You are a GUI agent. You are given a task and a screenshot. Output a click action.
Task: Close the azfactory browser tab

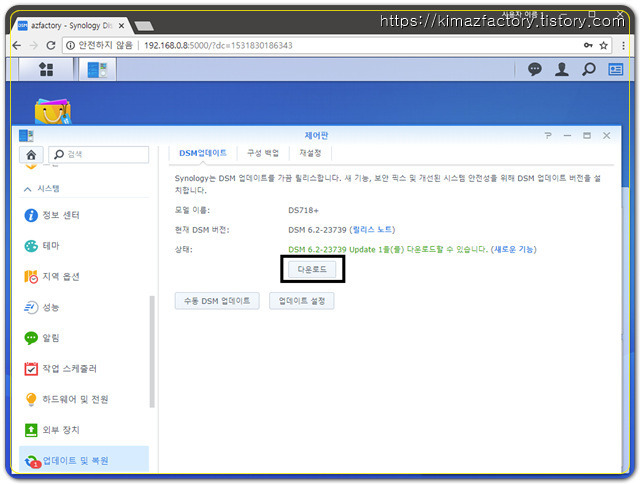121,26
